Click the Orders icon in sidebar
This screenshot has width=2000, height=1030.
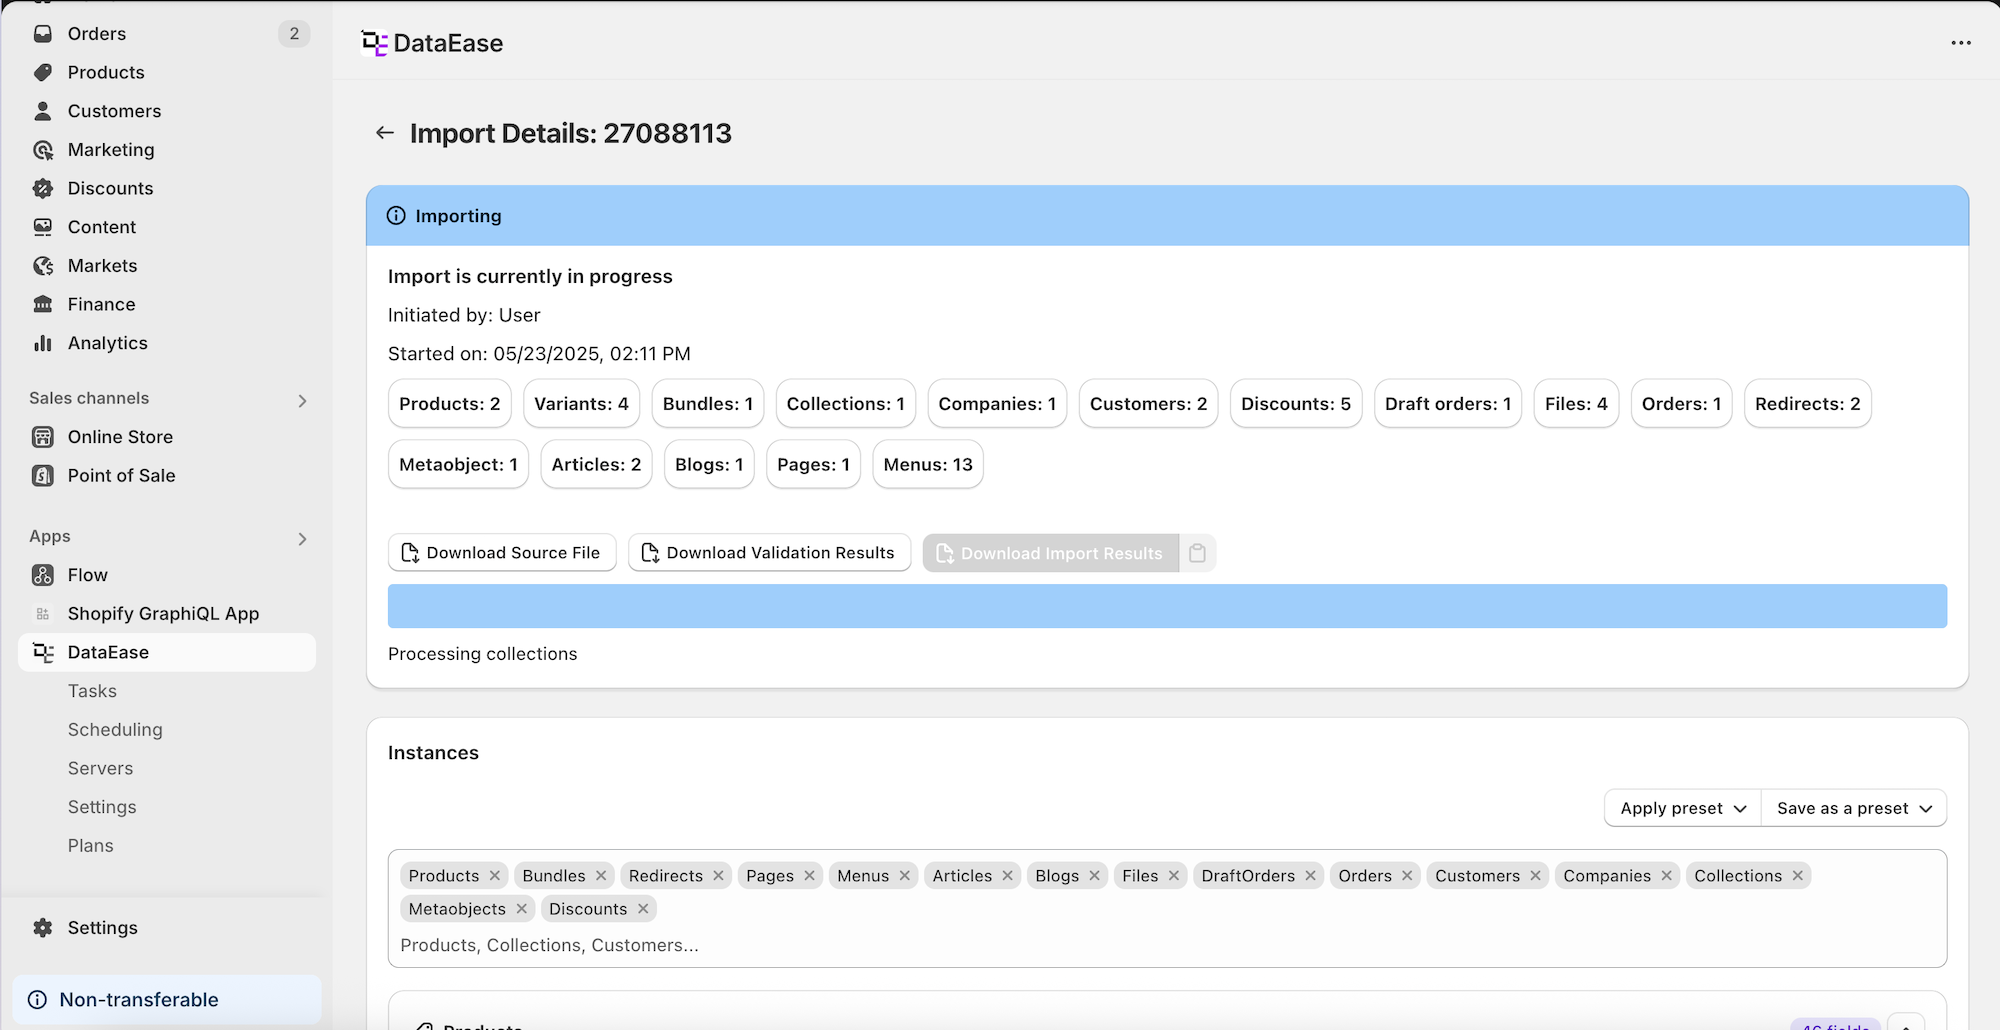point(43,34)
